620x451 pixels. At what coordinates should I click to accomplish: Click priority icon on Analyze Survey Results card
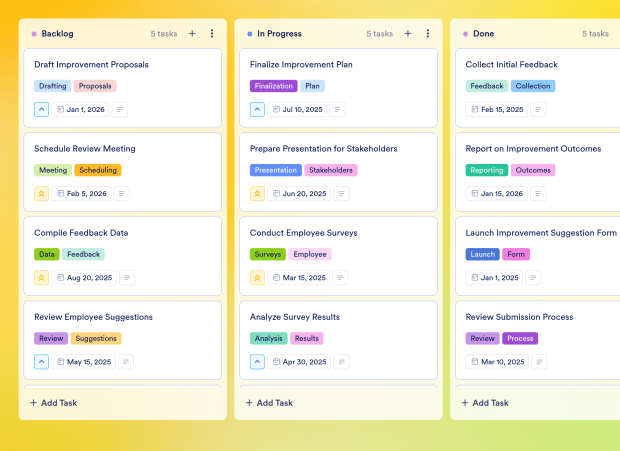coord(257,361)
